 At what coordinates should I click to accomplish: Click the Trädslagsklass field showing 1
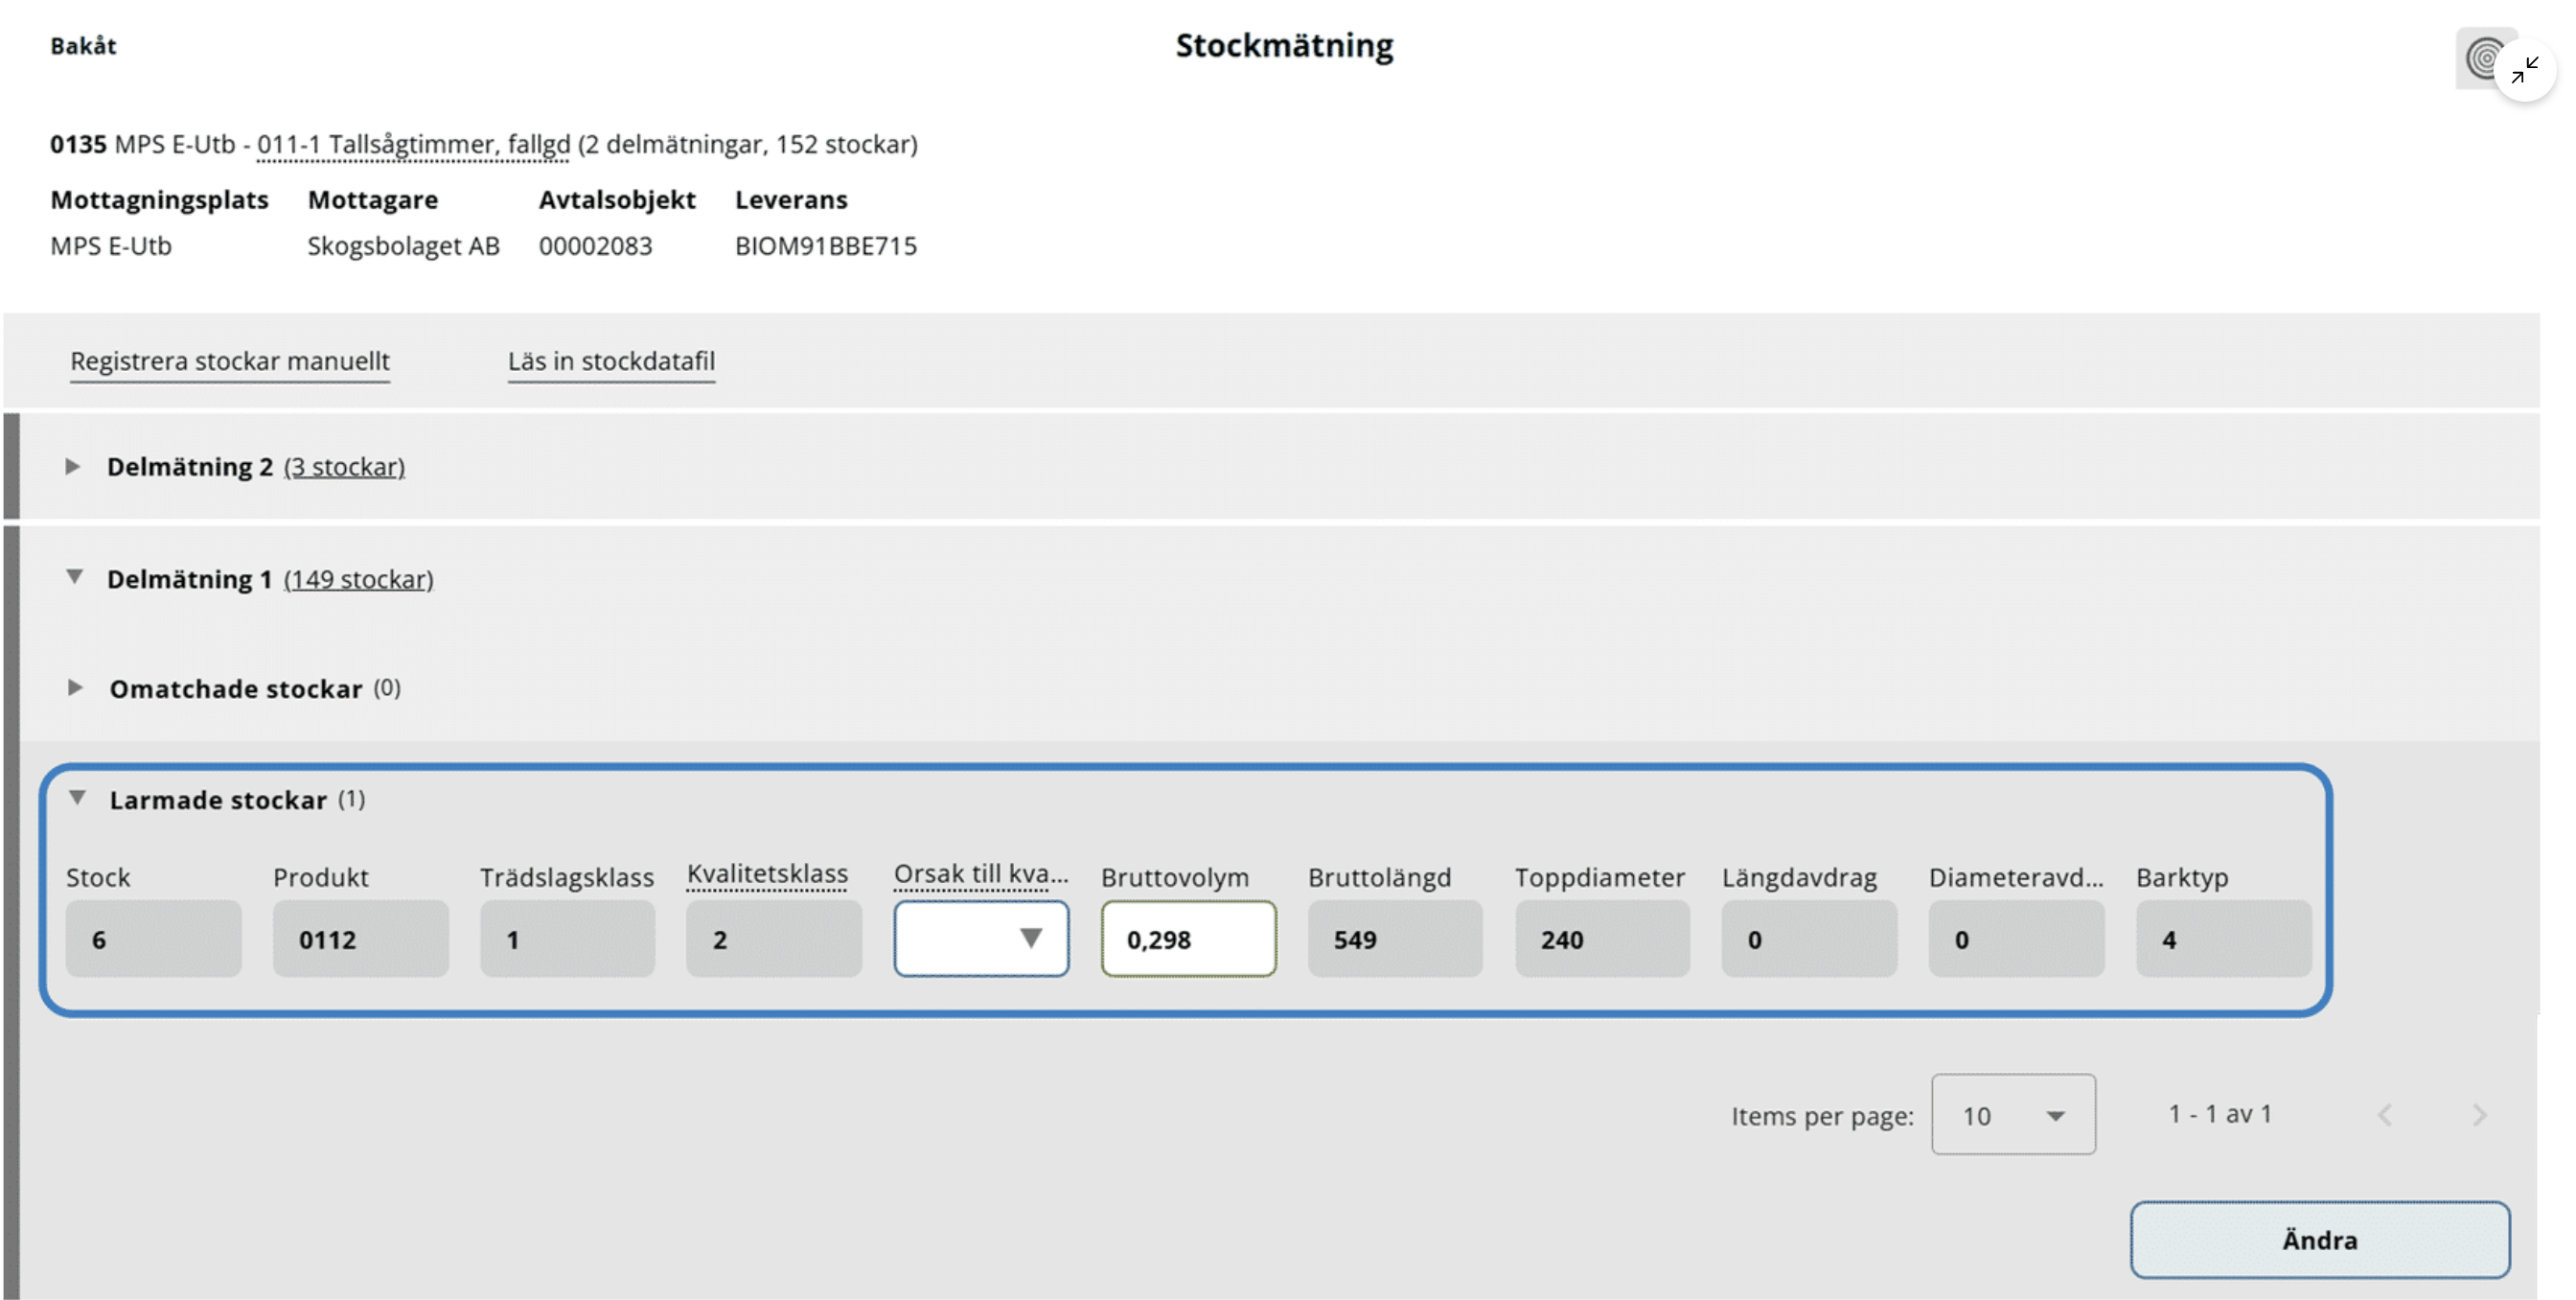click(567, 939)
